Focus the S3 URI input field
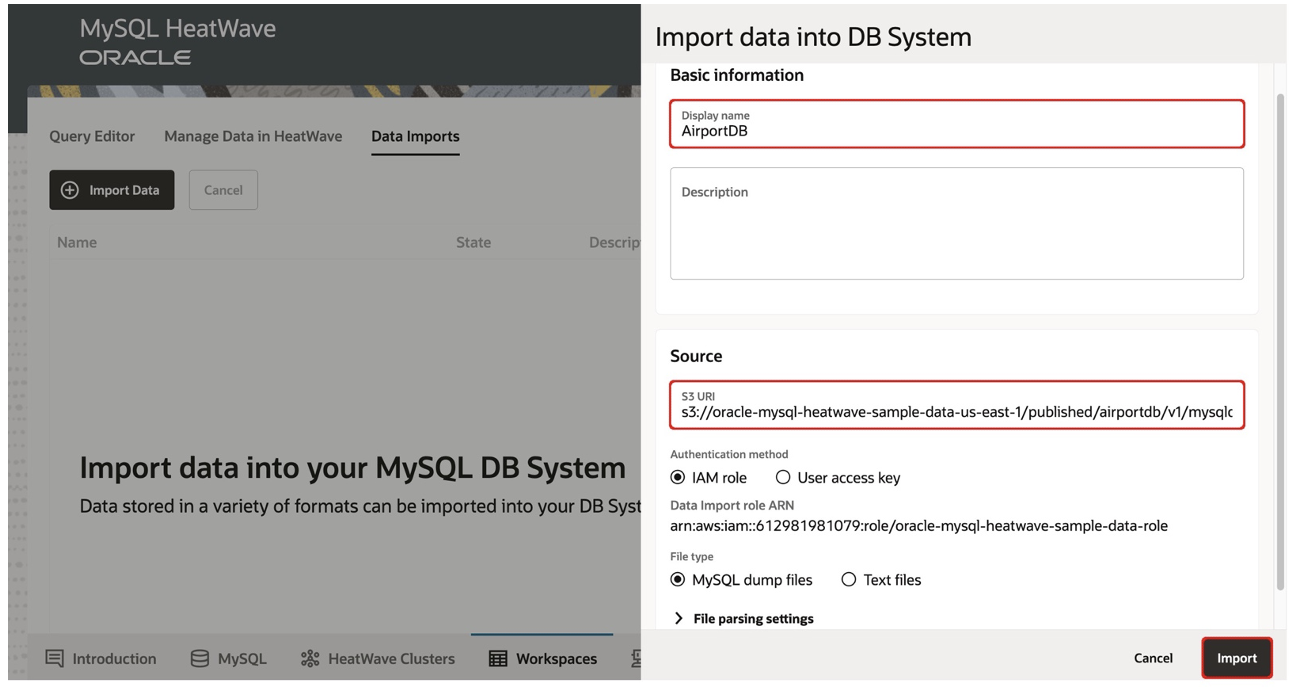Image resolution: width=1290 pixels, height=696 pixels. [x=956, y=411]
